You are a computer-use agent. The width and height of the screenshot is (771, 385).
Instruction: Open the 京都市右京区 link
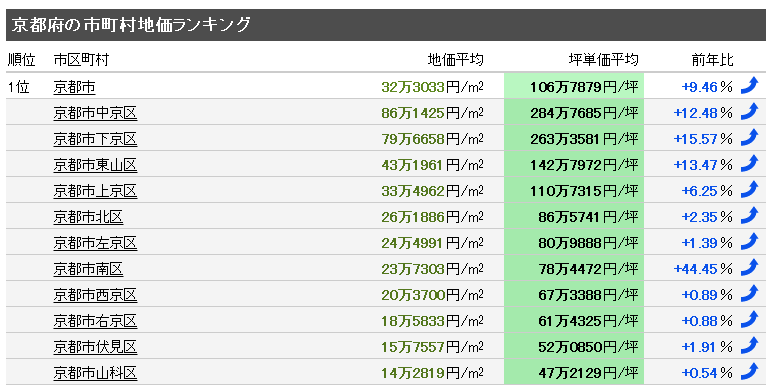[95, 321]
